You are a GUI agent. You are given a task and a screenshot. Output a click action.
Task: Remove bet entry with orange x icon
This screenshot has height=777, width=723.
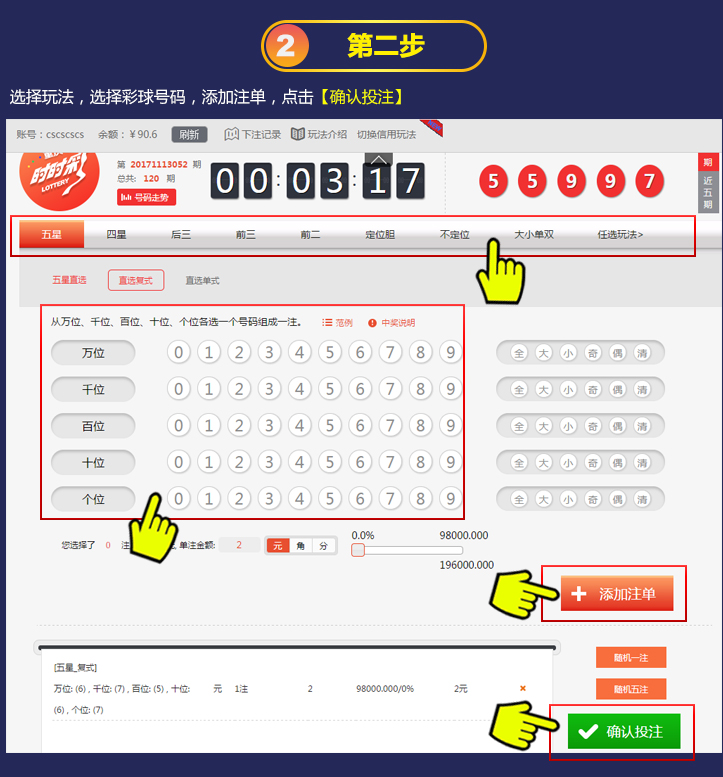tap(522, 688)
